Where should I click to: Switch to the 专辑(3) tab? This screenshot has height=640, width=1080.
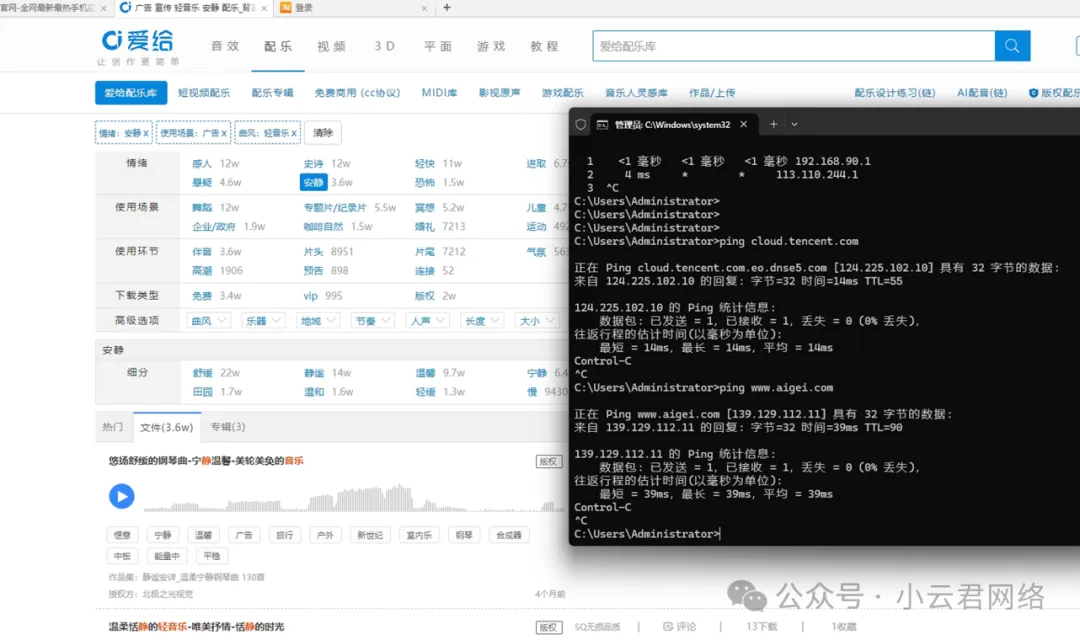coord(227,427)
